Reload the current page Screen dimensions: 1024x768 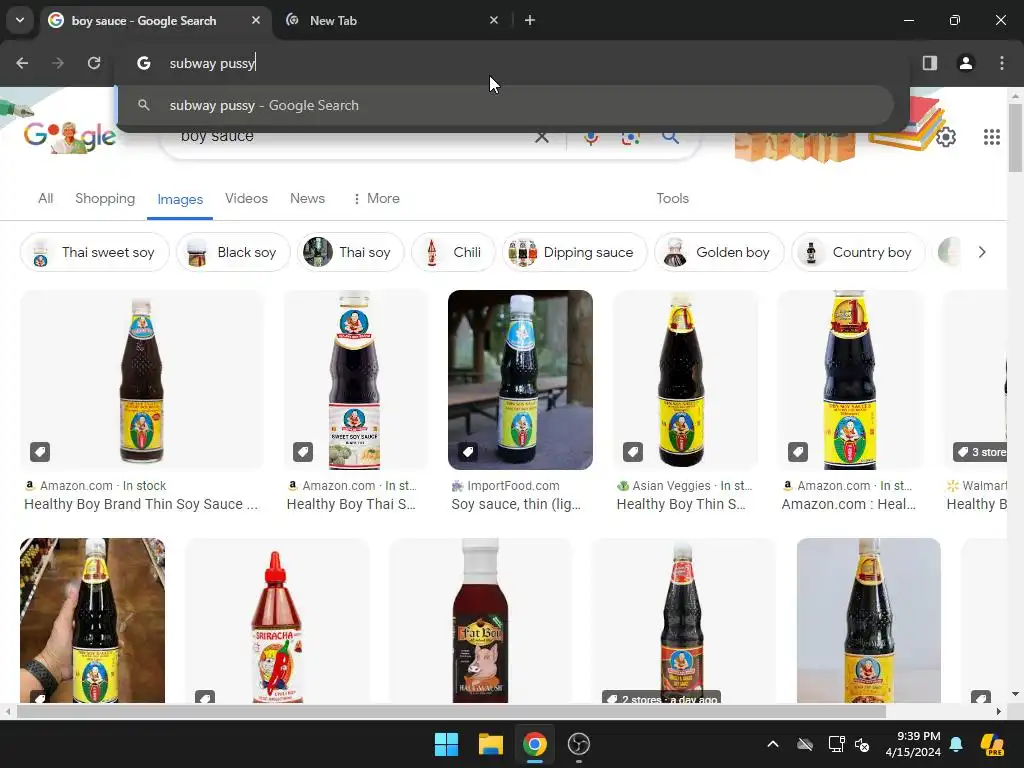[94, 63]
